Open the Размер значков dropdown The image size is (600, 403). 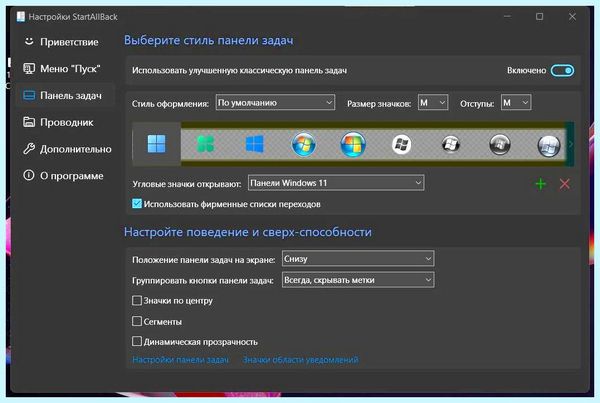(433, 103)
